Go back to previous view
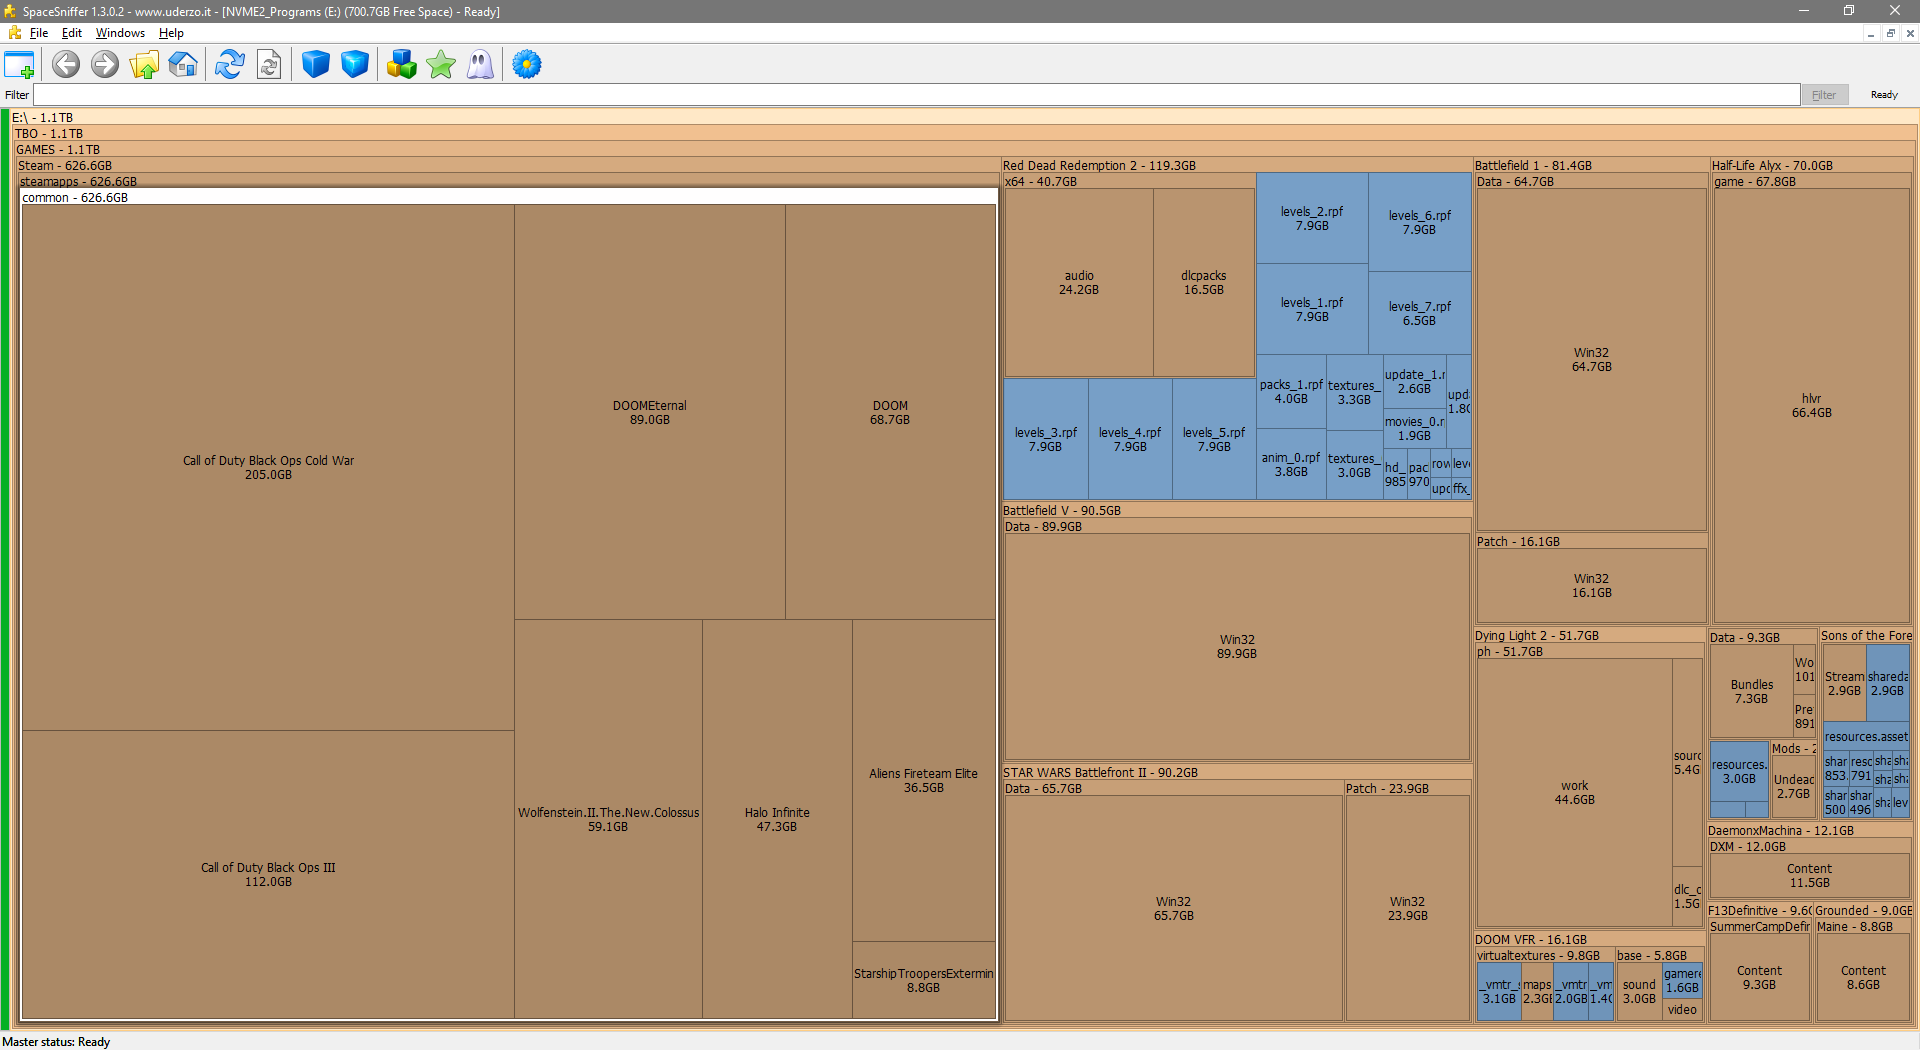The width and height of the screenshot is (1920, 1050). pyautogui.click(x=66, y=65)
